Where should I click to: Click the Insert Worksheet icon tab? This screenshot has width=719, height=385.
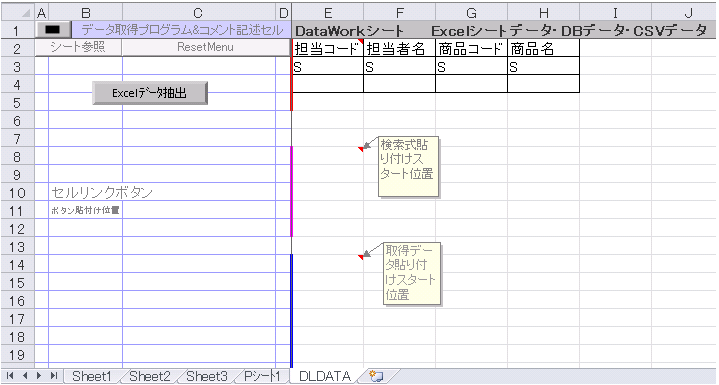coord(376,377)
